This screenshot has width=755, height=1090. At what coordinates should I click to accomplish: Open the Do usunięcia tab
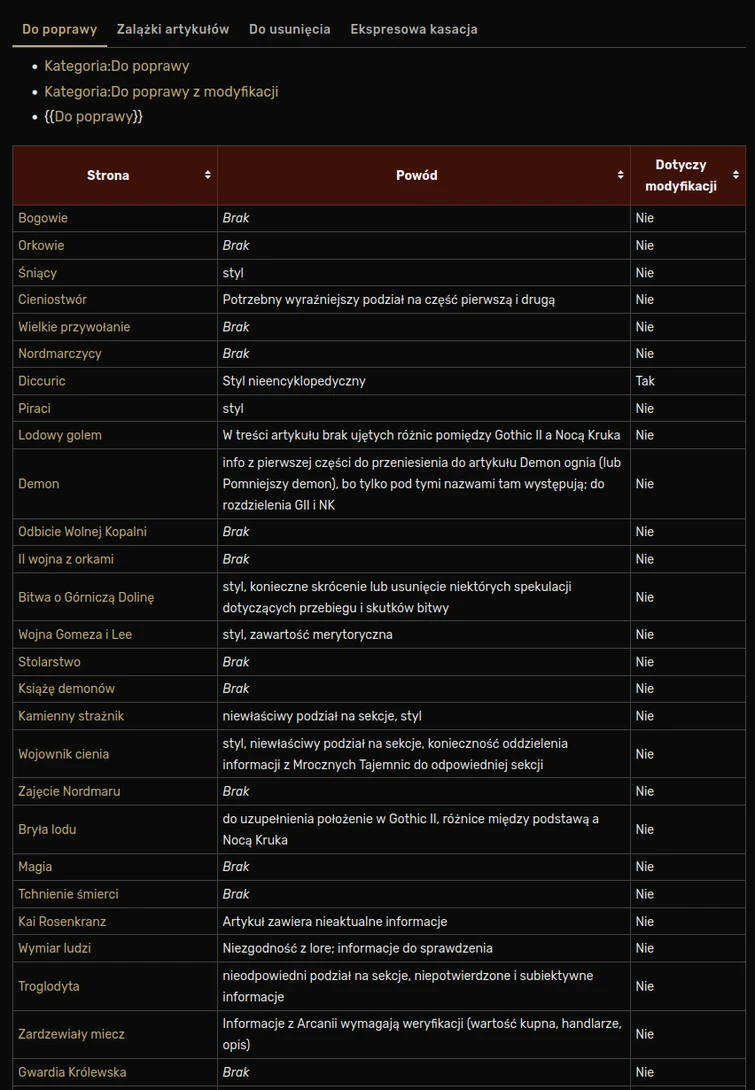tap(290, 29)
